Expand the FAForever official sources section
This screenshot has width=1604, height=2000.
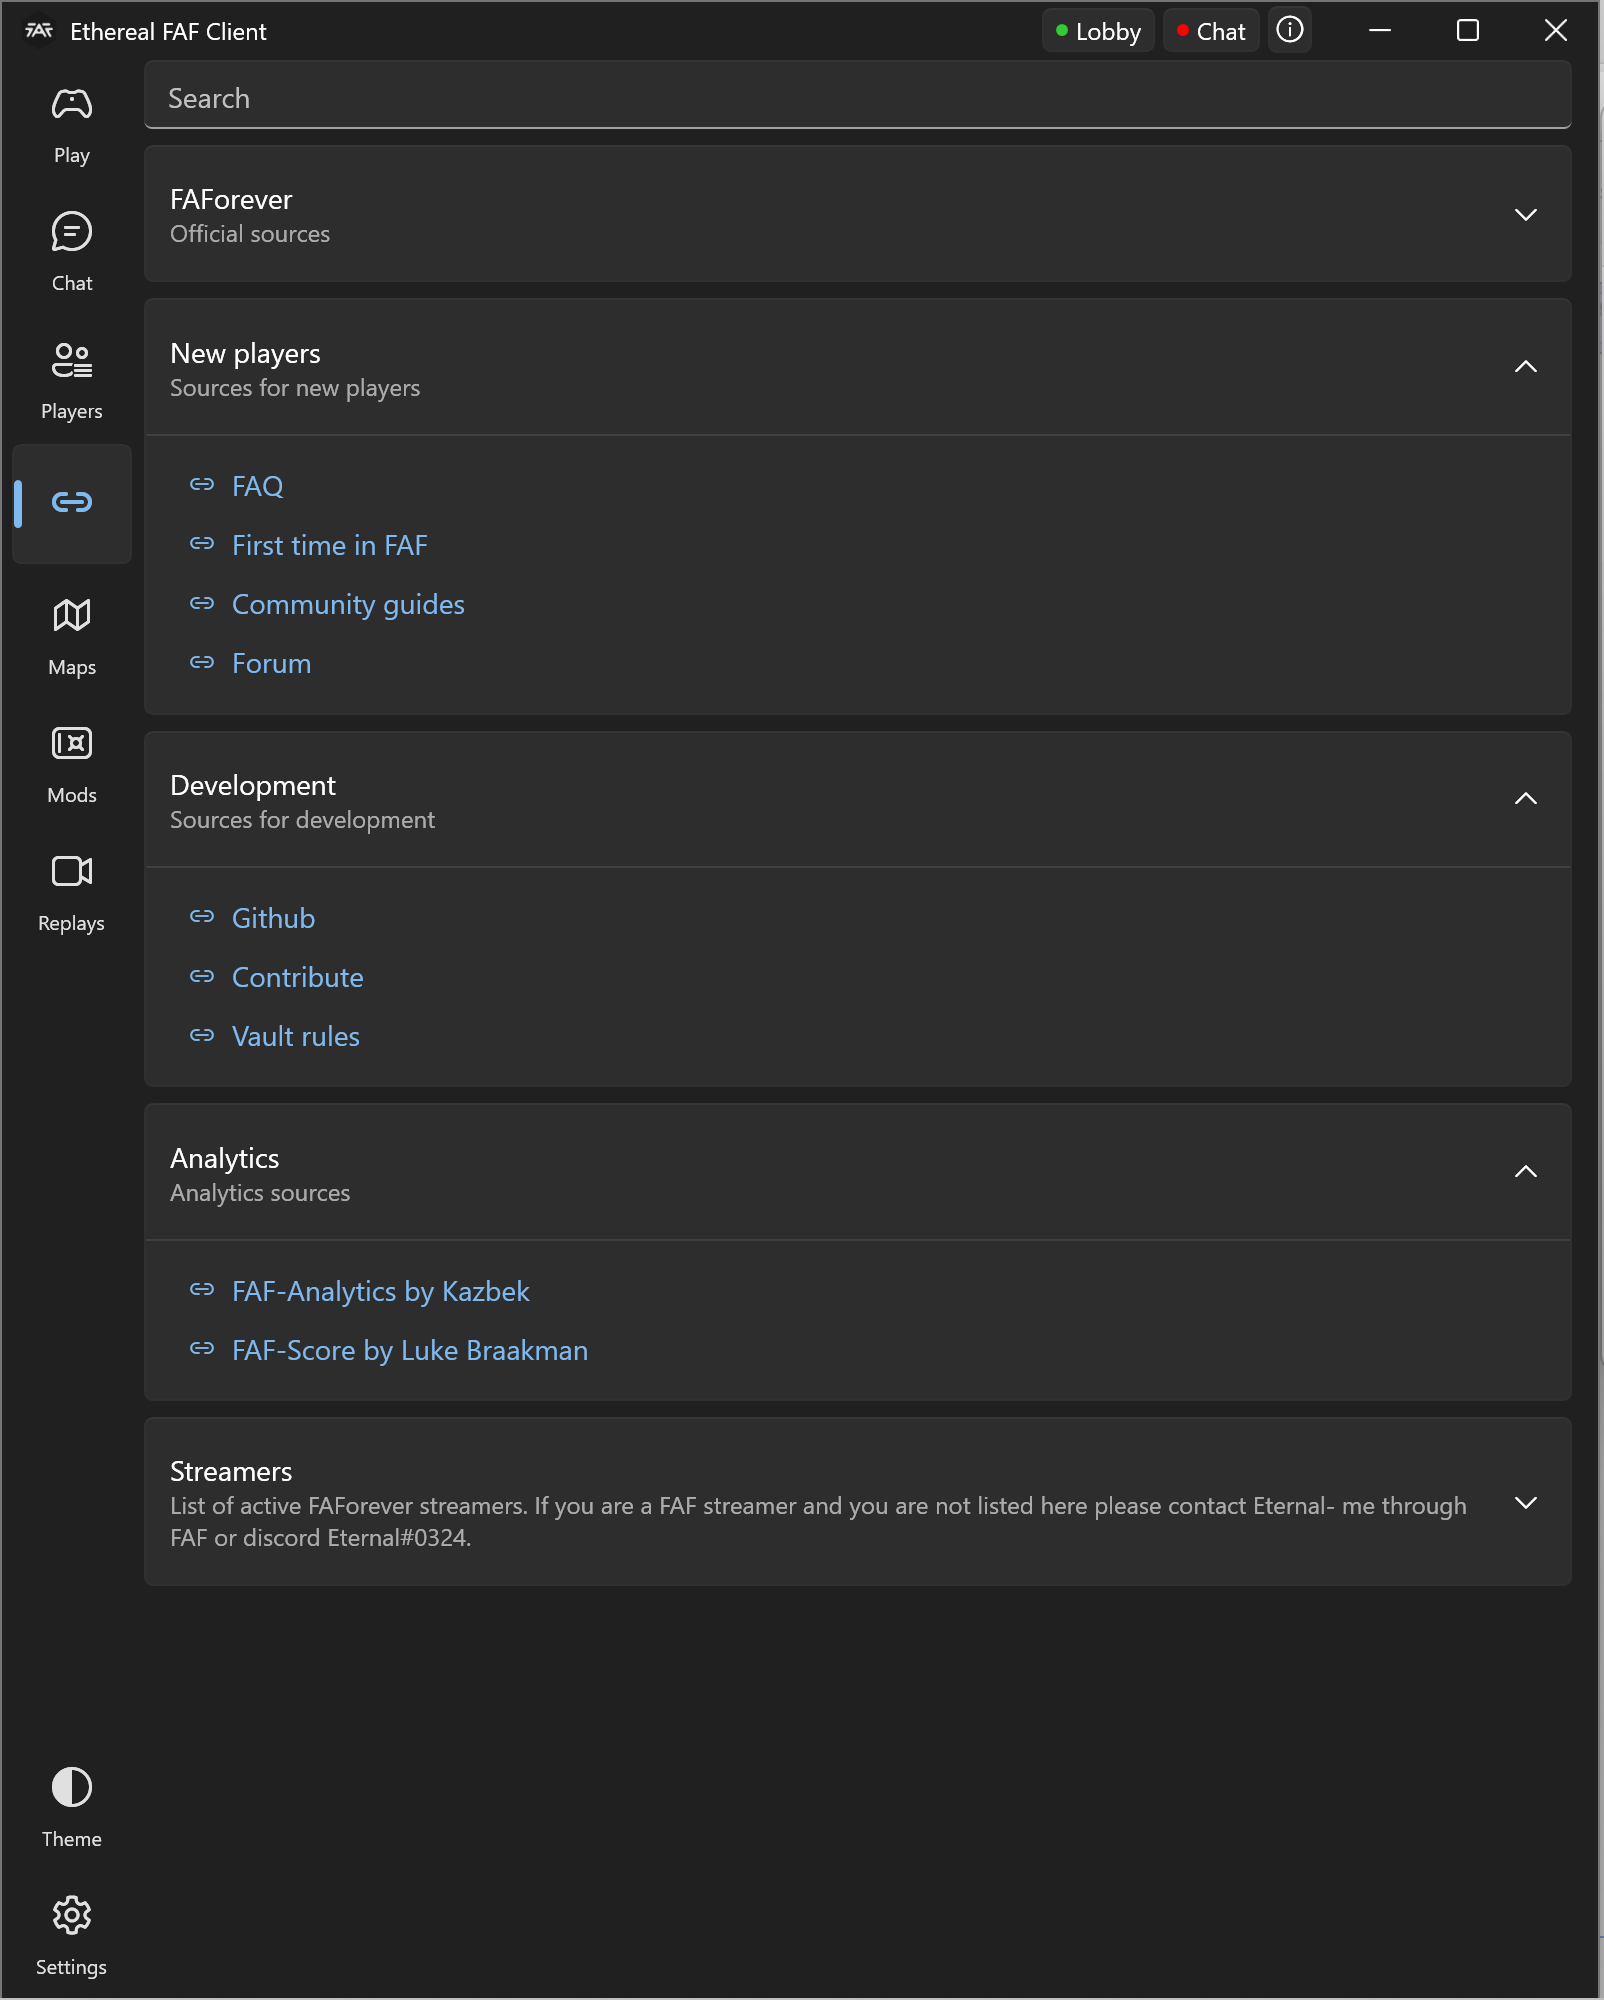858,214
